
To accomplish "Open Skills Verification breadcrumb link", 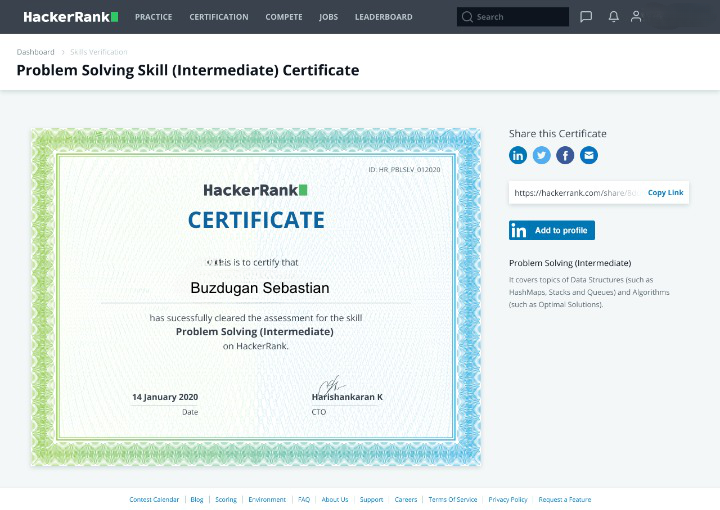I will (98, 52).
